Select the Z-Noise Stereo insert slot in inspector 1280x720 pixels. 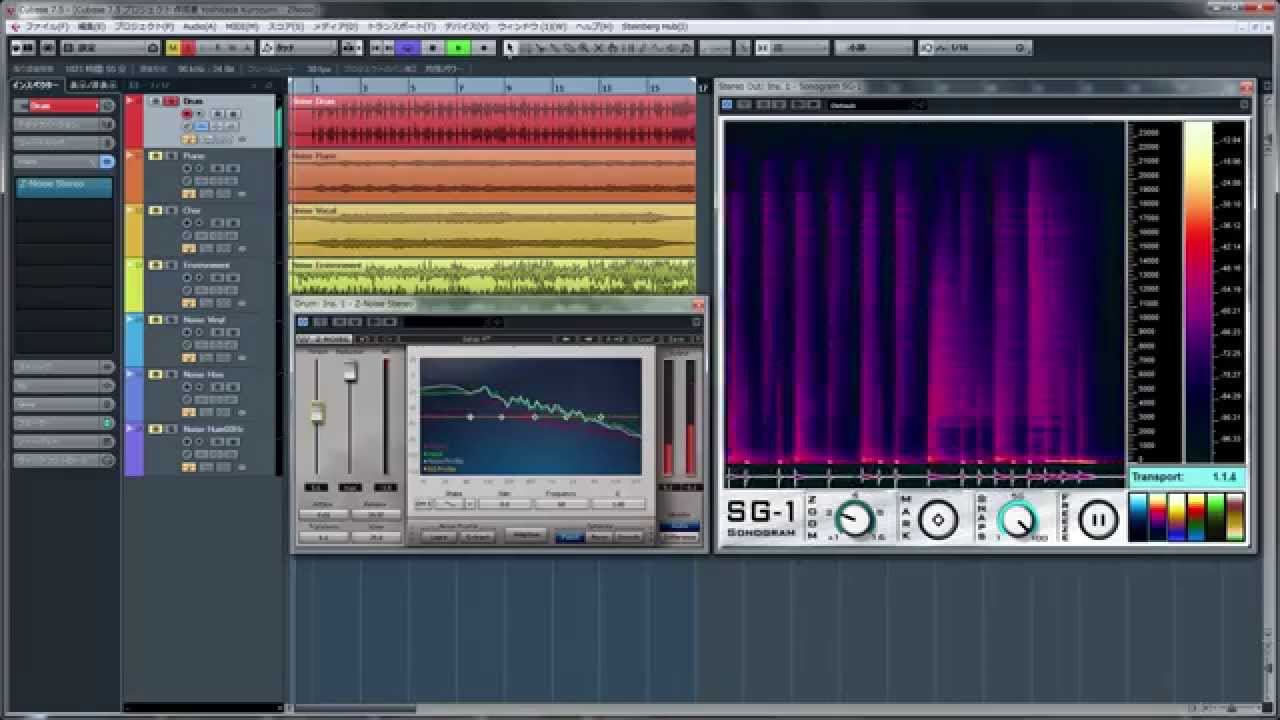(64, 186)
